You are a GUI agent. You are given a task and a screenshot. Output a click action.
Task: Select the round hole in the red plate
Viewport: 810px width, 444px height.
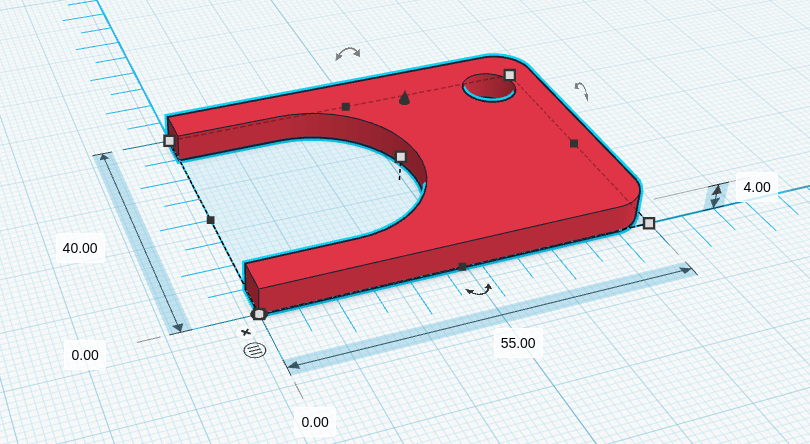click(x=489, y=87)
